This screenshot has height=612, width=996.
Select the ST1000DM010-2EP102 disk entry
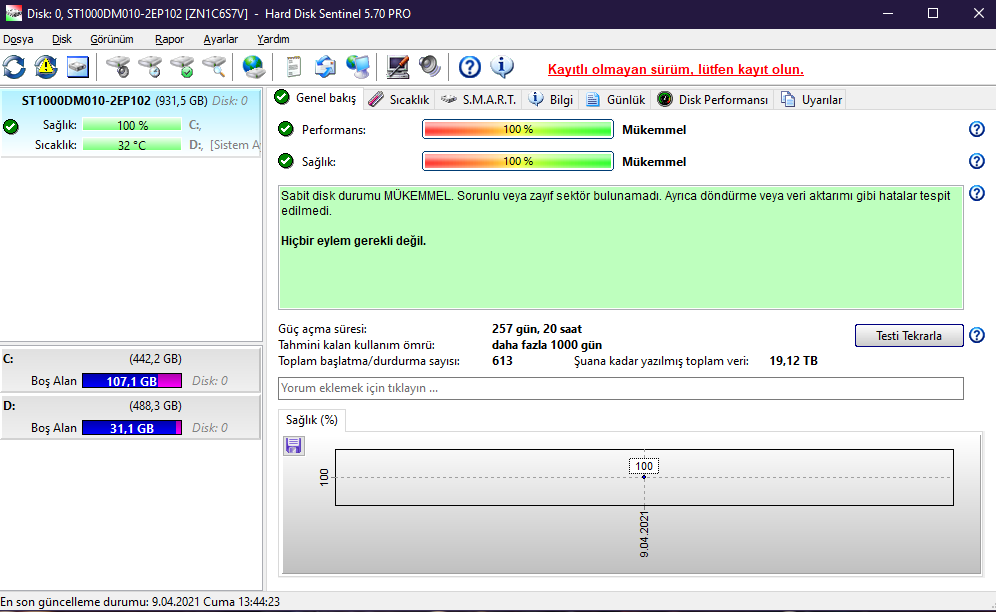pyautogui.click(x=131, y=123)
